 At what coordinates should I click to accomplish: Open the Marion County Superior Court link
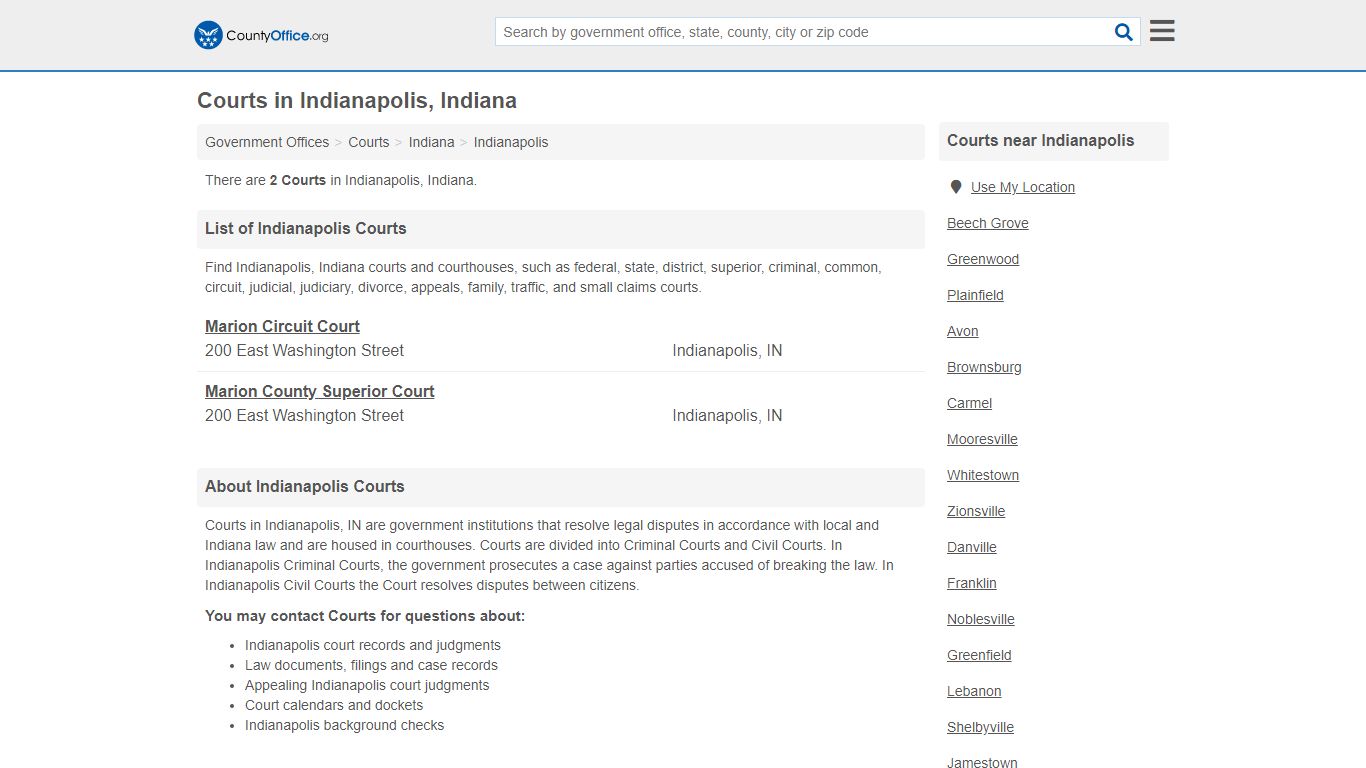(x=320, y=391)
